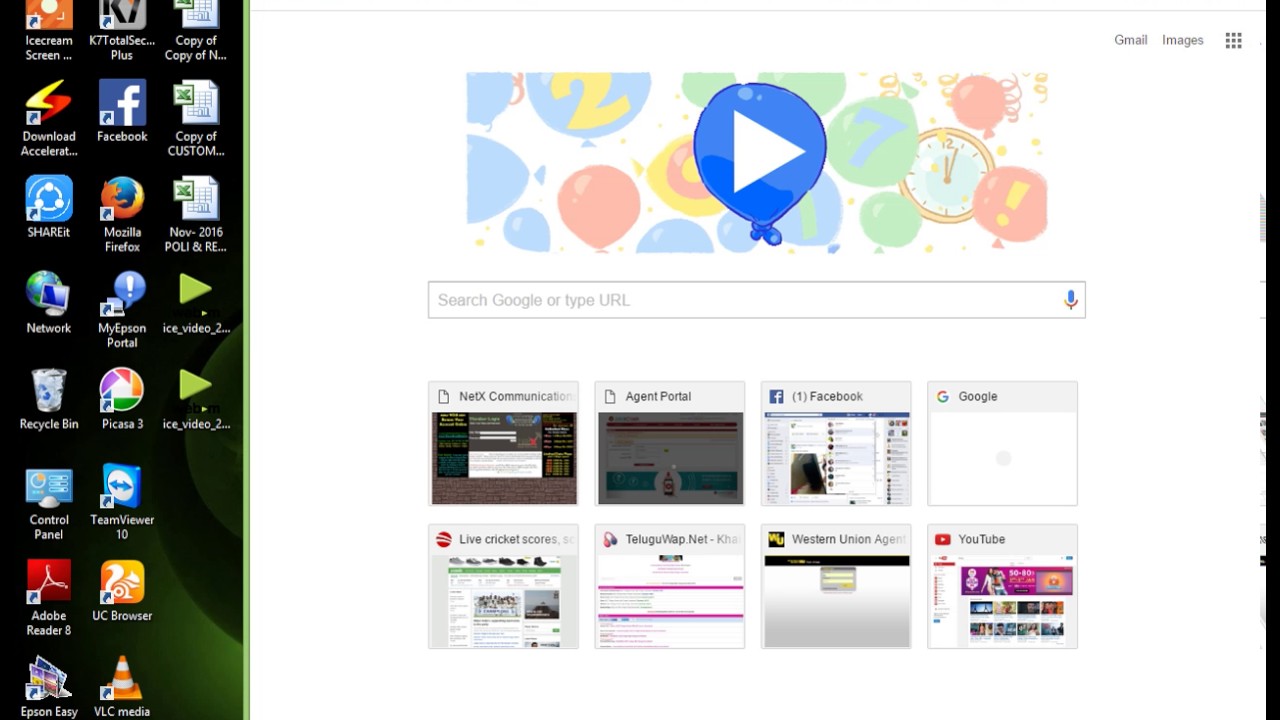Screen dimensions: 1280x720
Task: Open Agent Portal most-visited tile
Action: point(669,444)
